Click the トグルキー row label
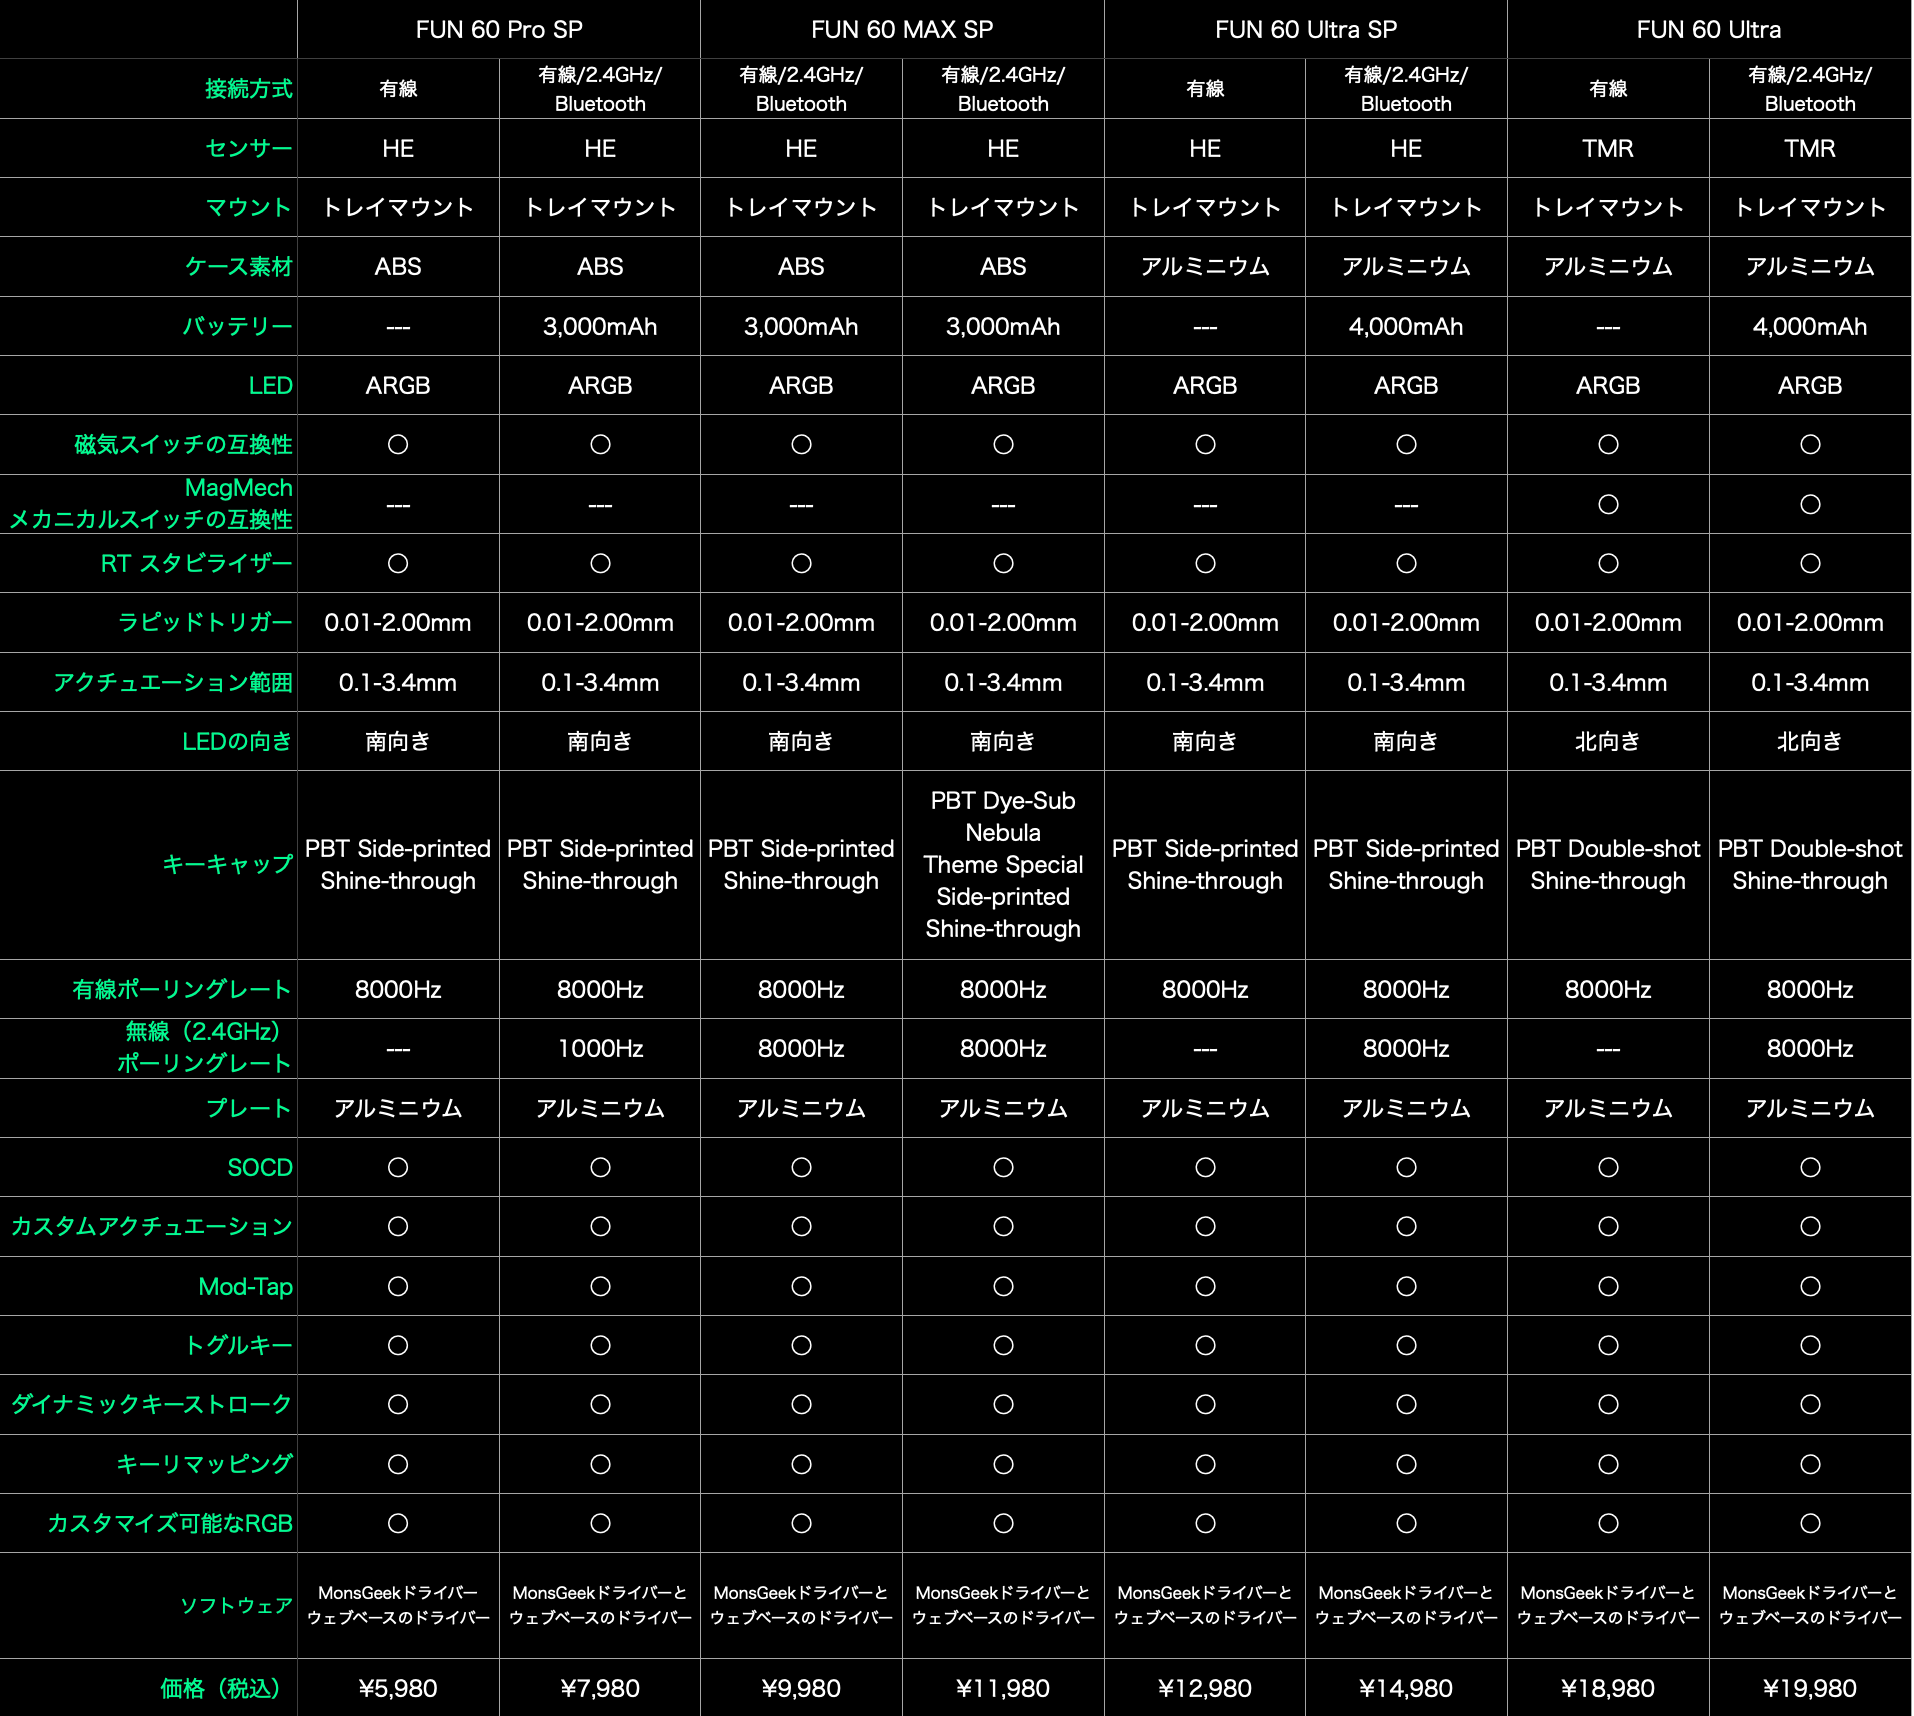The width and height of the screenshot is (1914, 1716). [x=238, y=1345]
